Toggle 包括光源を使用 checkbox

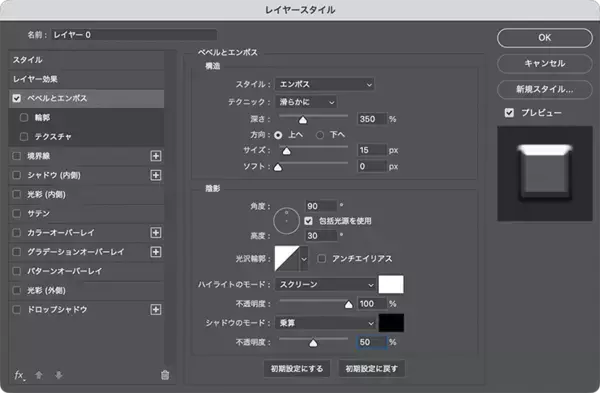pos(308,221)
